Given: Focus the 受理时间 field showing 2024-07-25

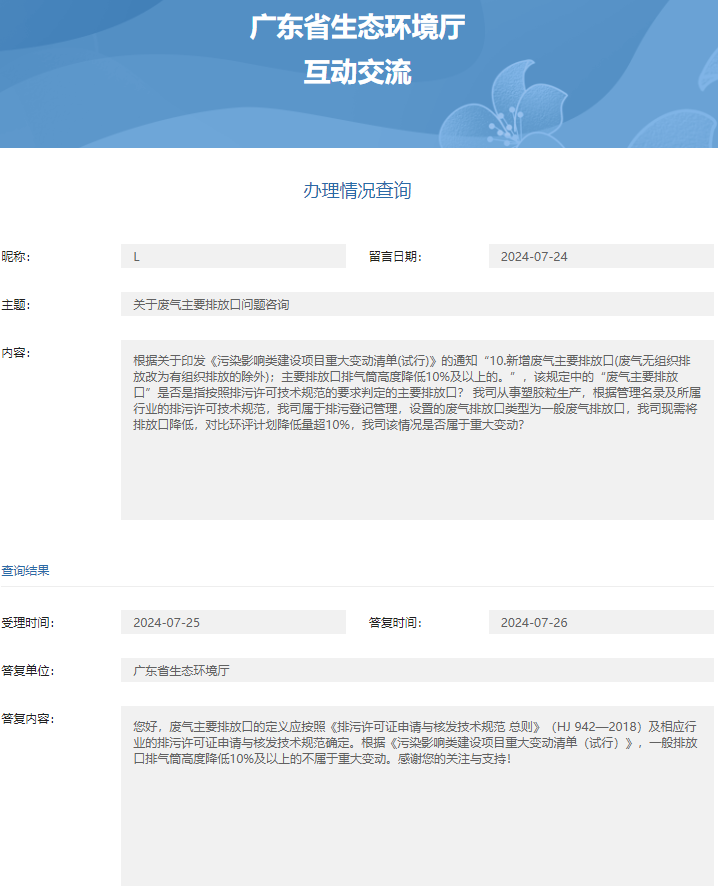Looking at the screenshot, I should pos(233,622).
